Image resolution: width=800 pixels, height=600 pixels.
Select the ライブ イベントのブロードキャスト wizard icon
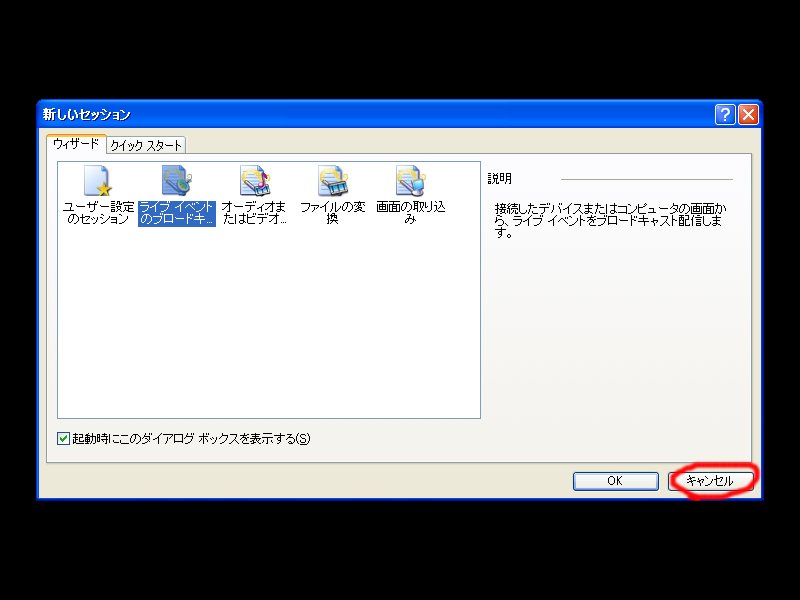click(177, 181)
